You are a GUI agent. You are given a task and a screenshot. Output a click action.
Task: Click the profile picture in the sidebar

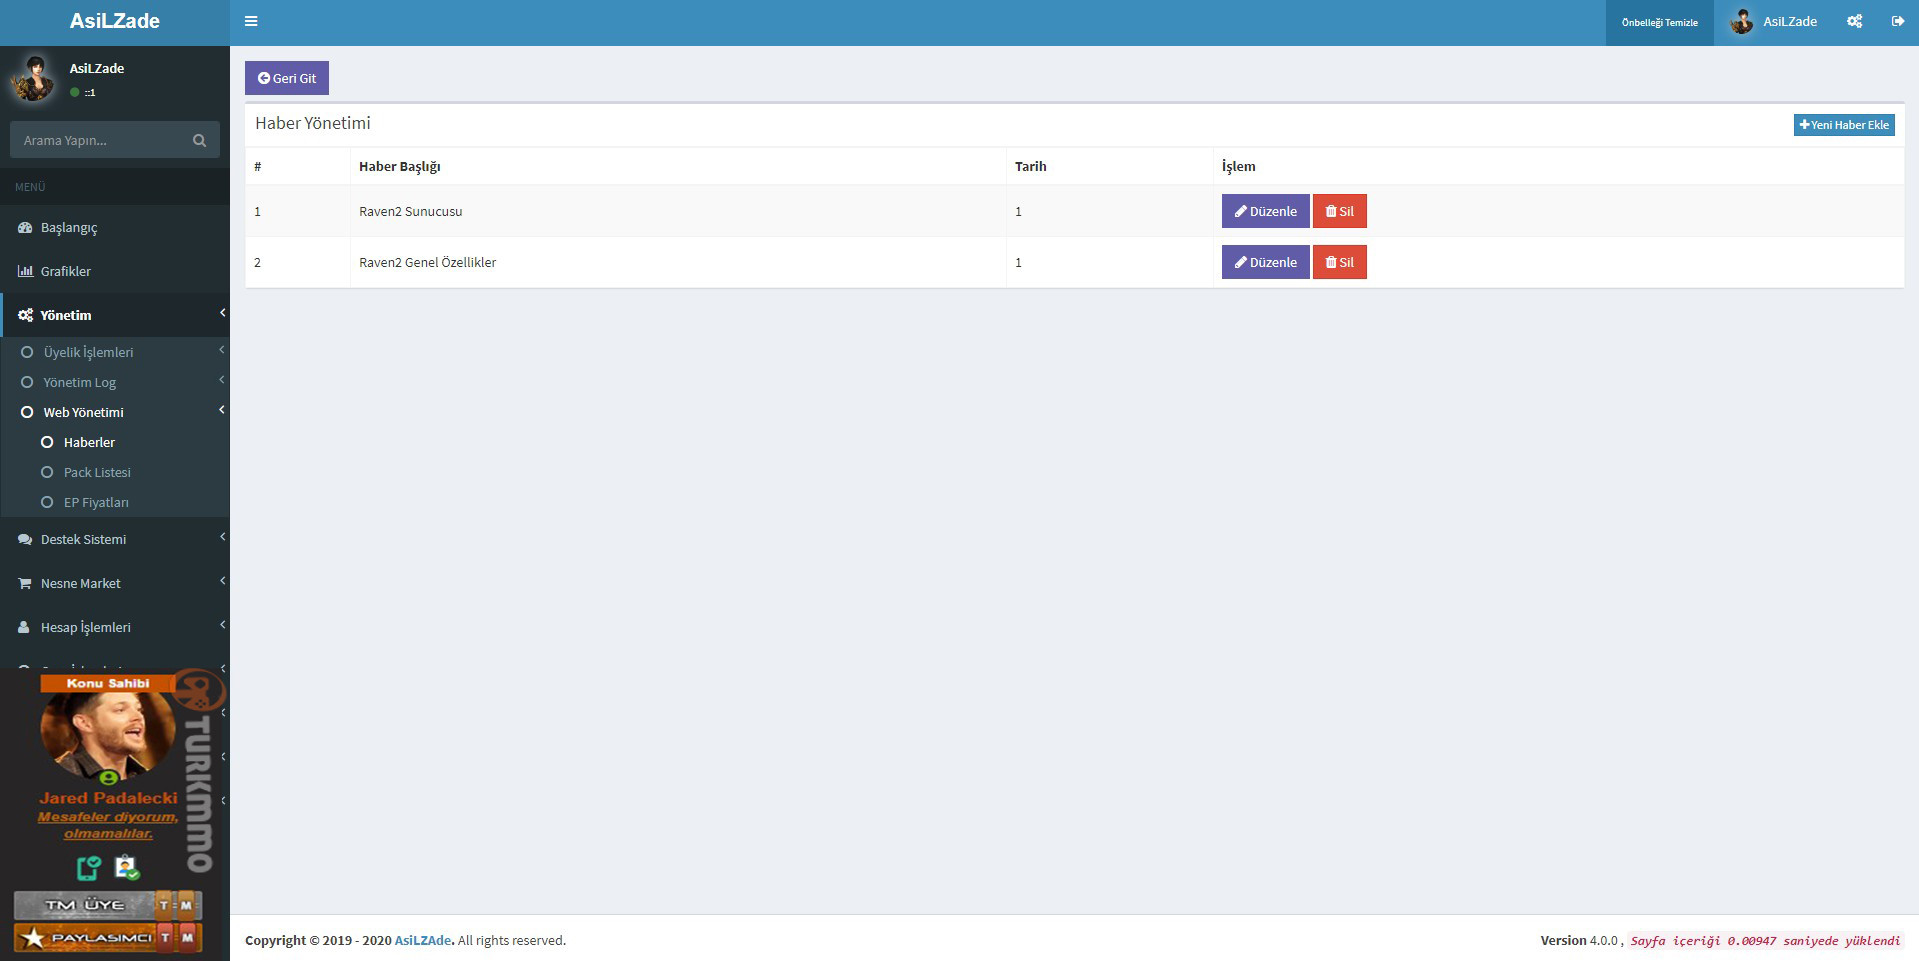pyautogui.click(x=33, y=79)
